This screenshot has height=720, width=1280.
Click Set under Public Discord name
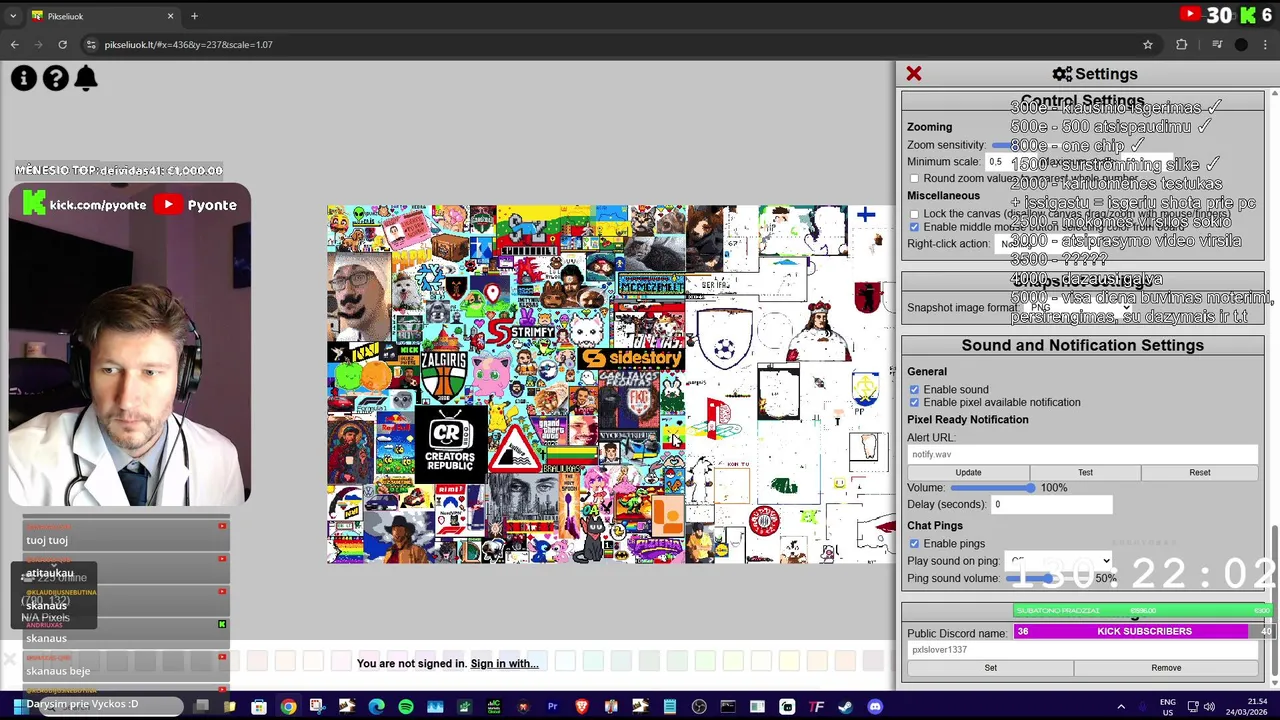(990, 668)
